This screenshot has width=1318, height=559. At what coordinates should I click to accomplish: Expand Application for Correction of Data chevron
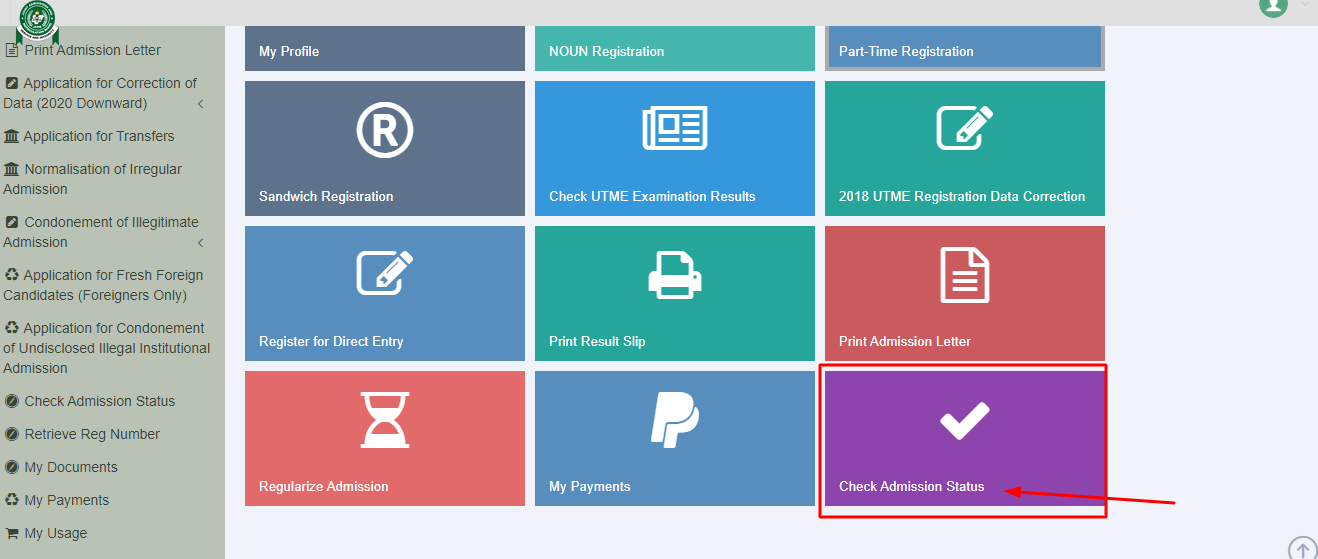(x=200, y=104)
